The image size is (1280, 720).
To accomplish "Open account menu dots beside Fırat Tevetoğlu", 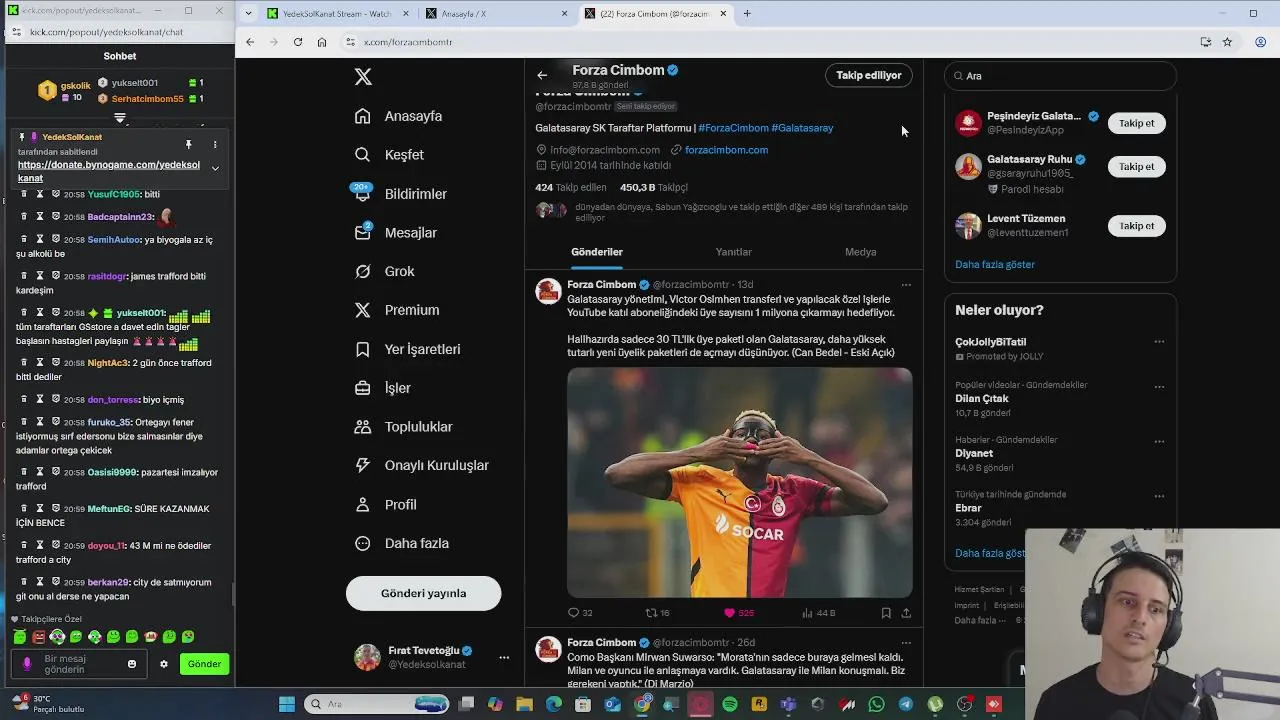I will pyautogui.click(x=504, y=658).
